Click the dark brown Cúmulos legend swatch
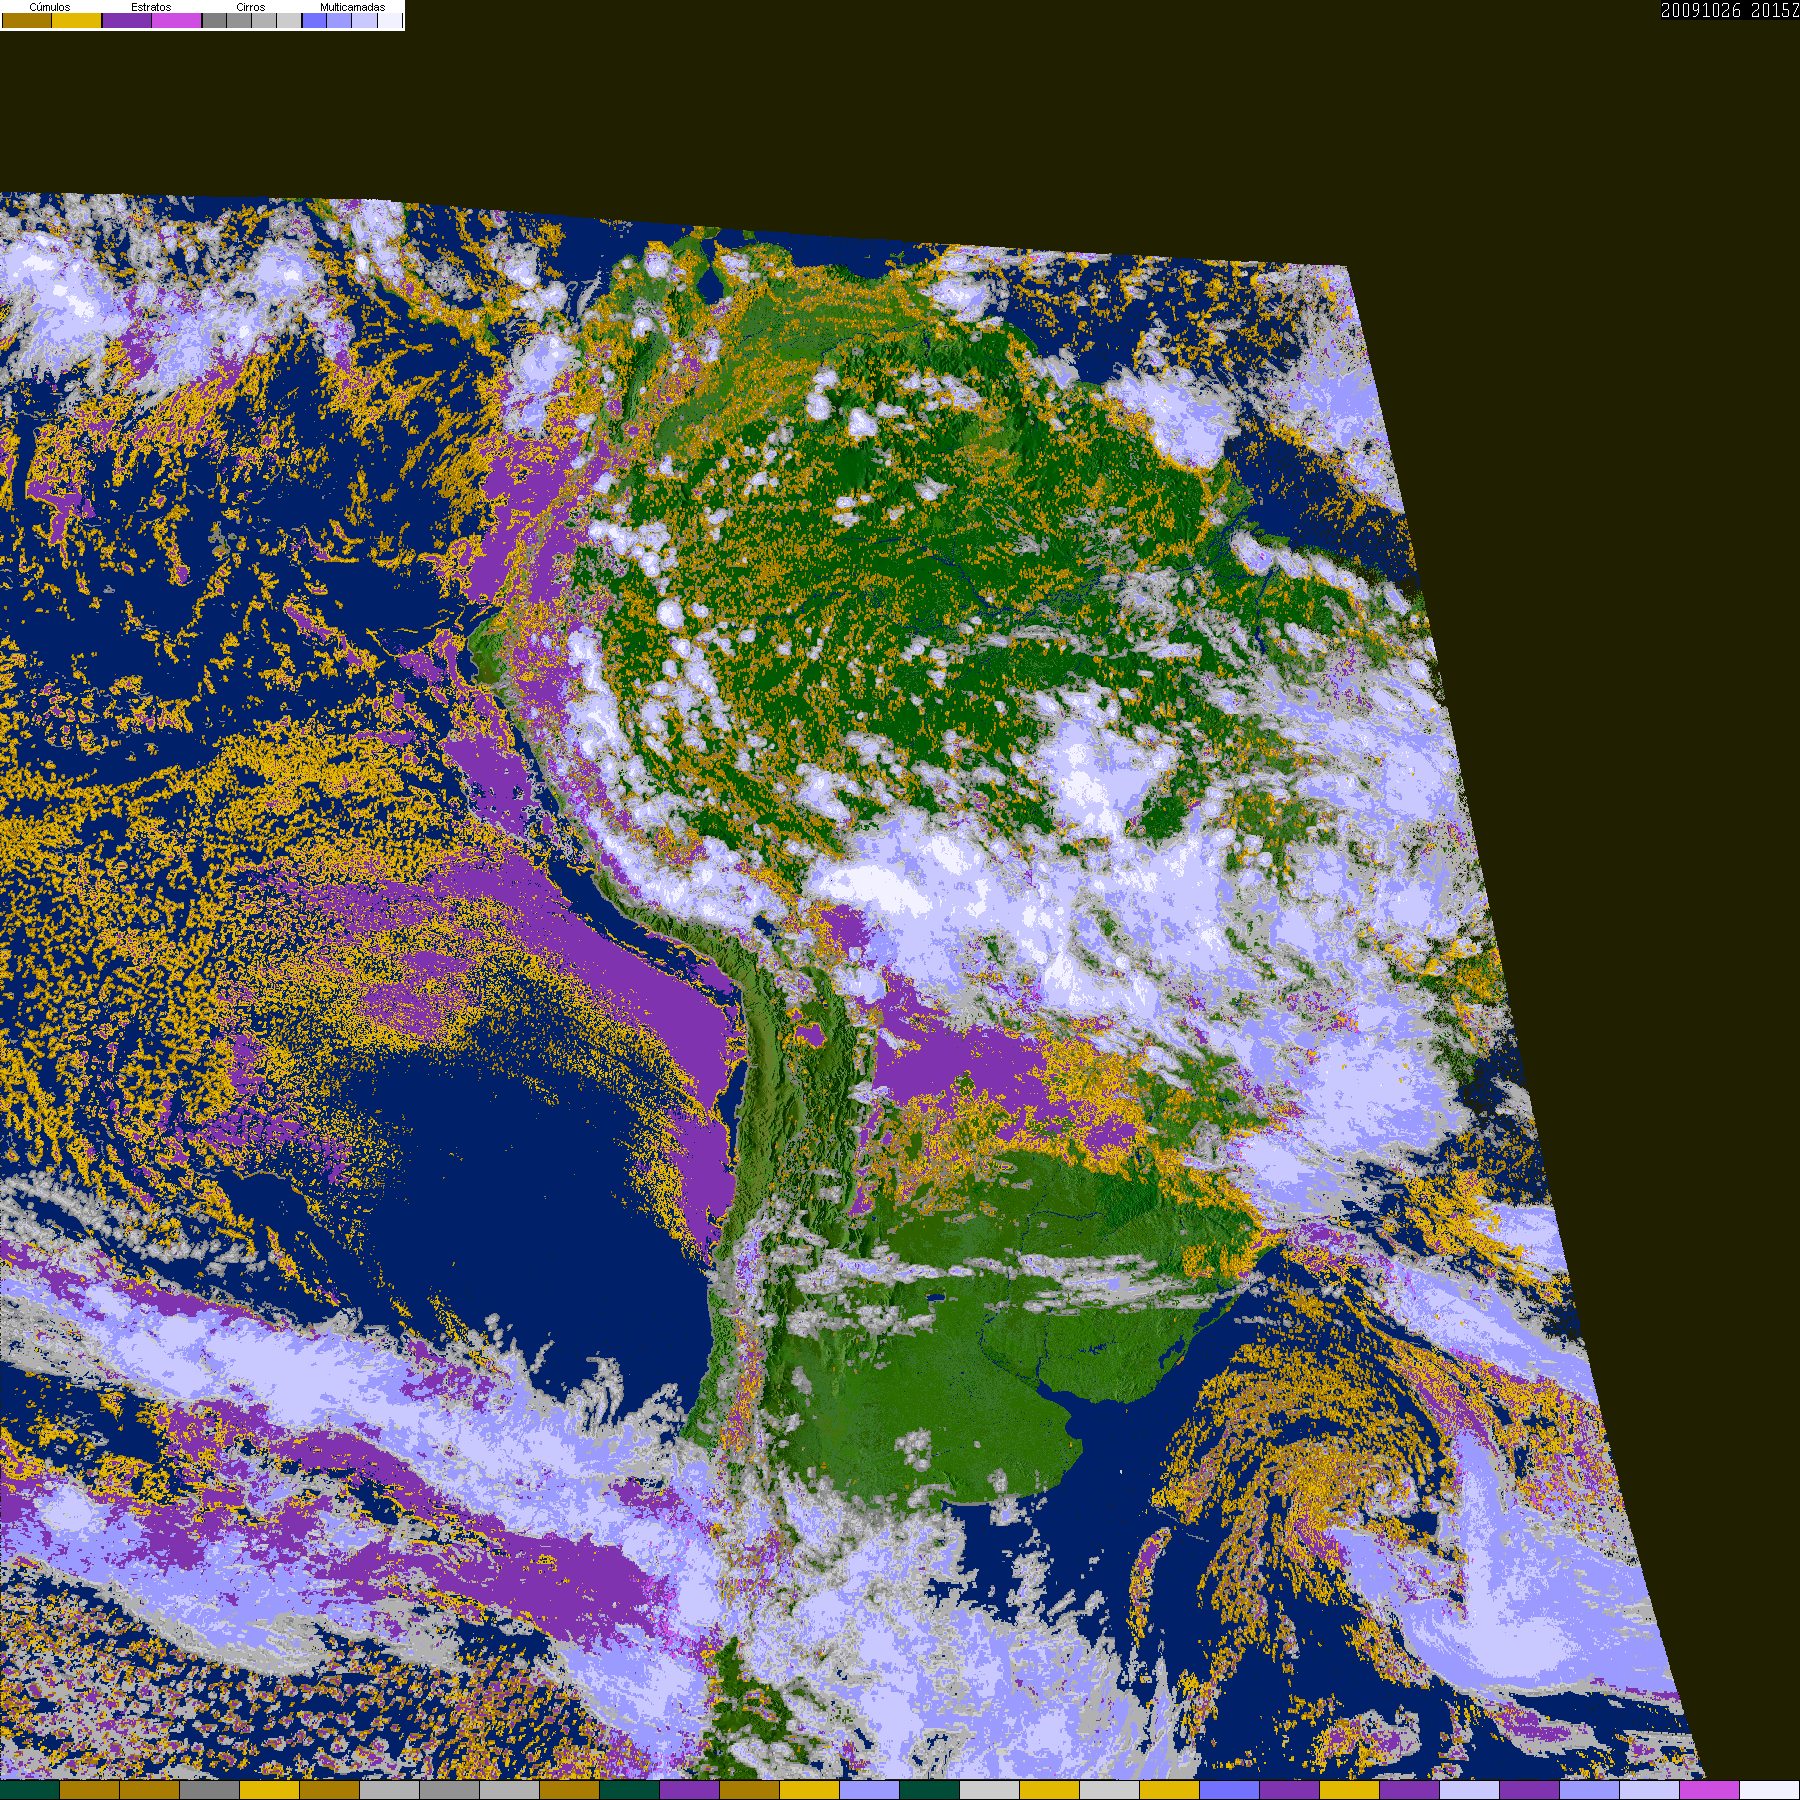The image size is (1800, 1800). 27,20
